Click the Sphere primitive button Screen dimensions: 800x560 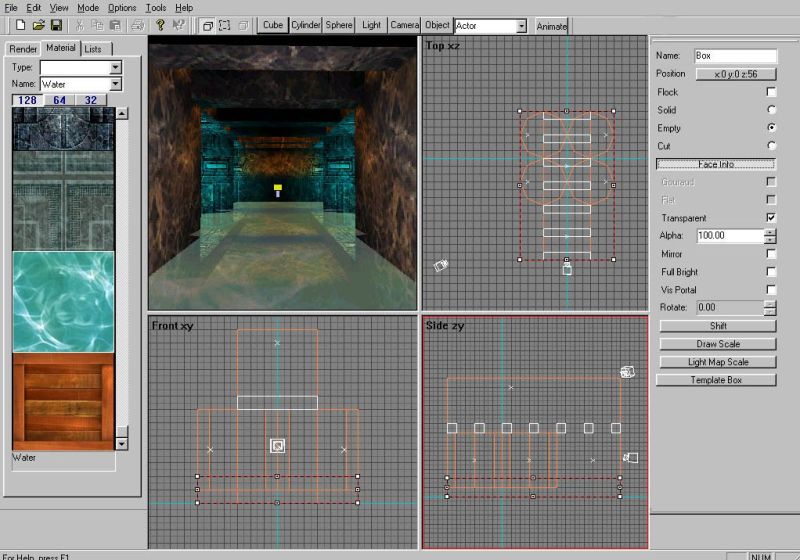point(339,25)
